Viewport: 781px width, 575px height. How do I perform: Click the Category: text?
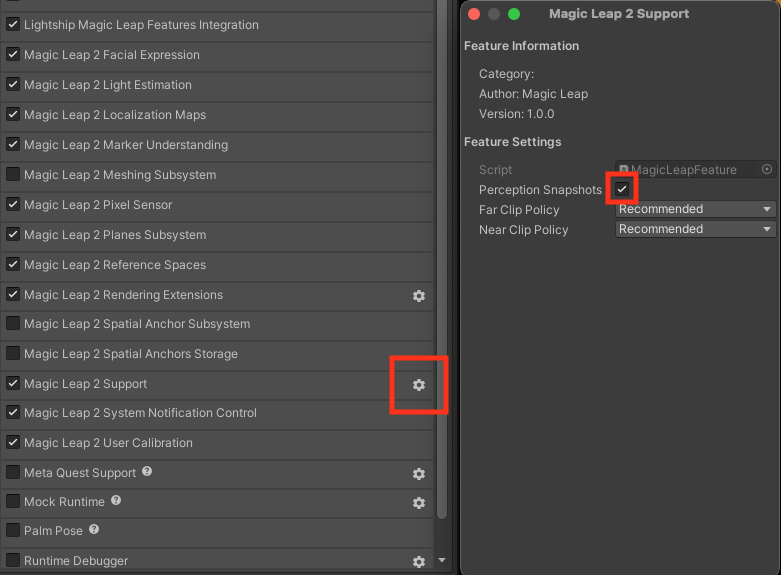click(507, 74)
